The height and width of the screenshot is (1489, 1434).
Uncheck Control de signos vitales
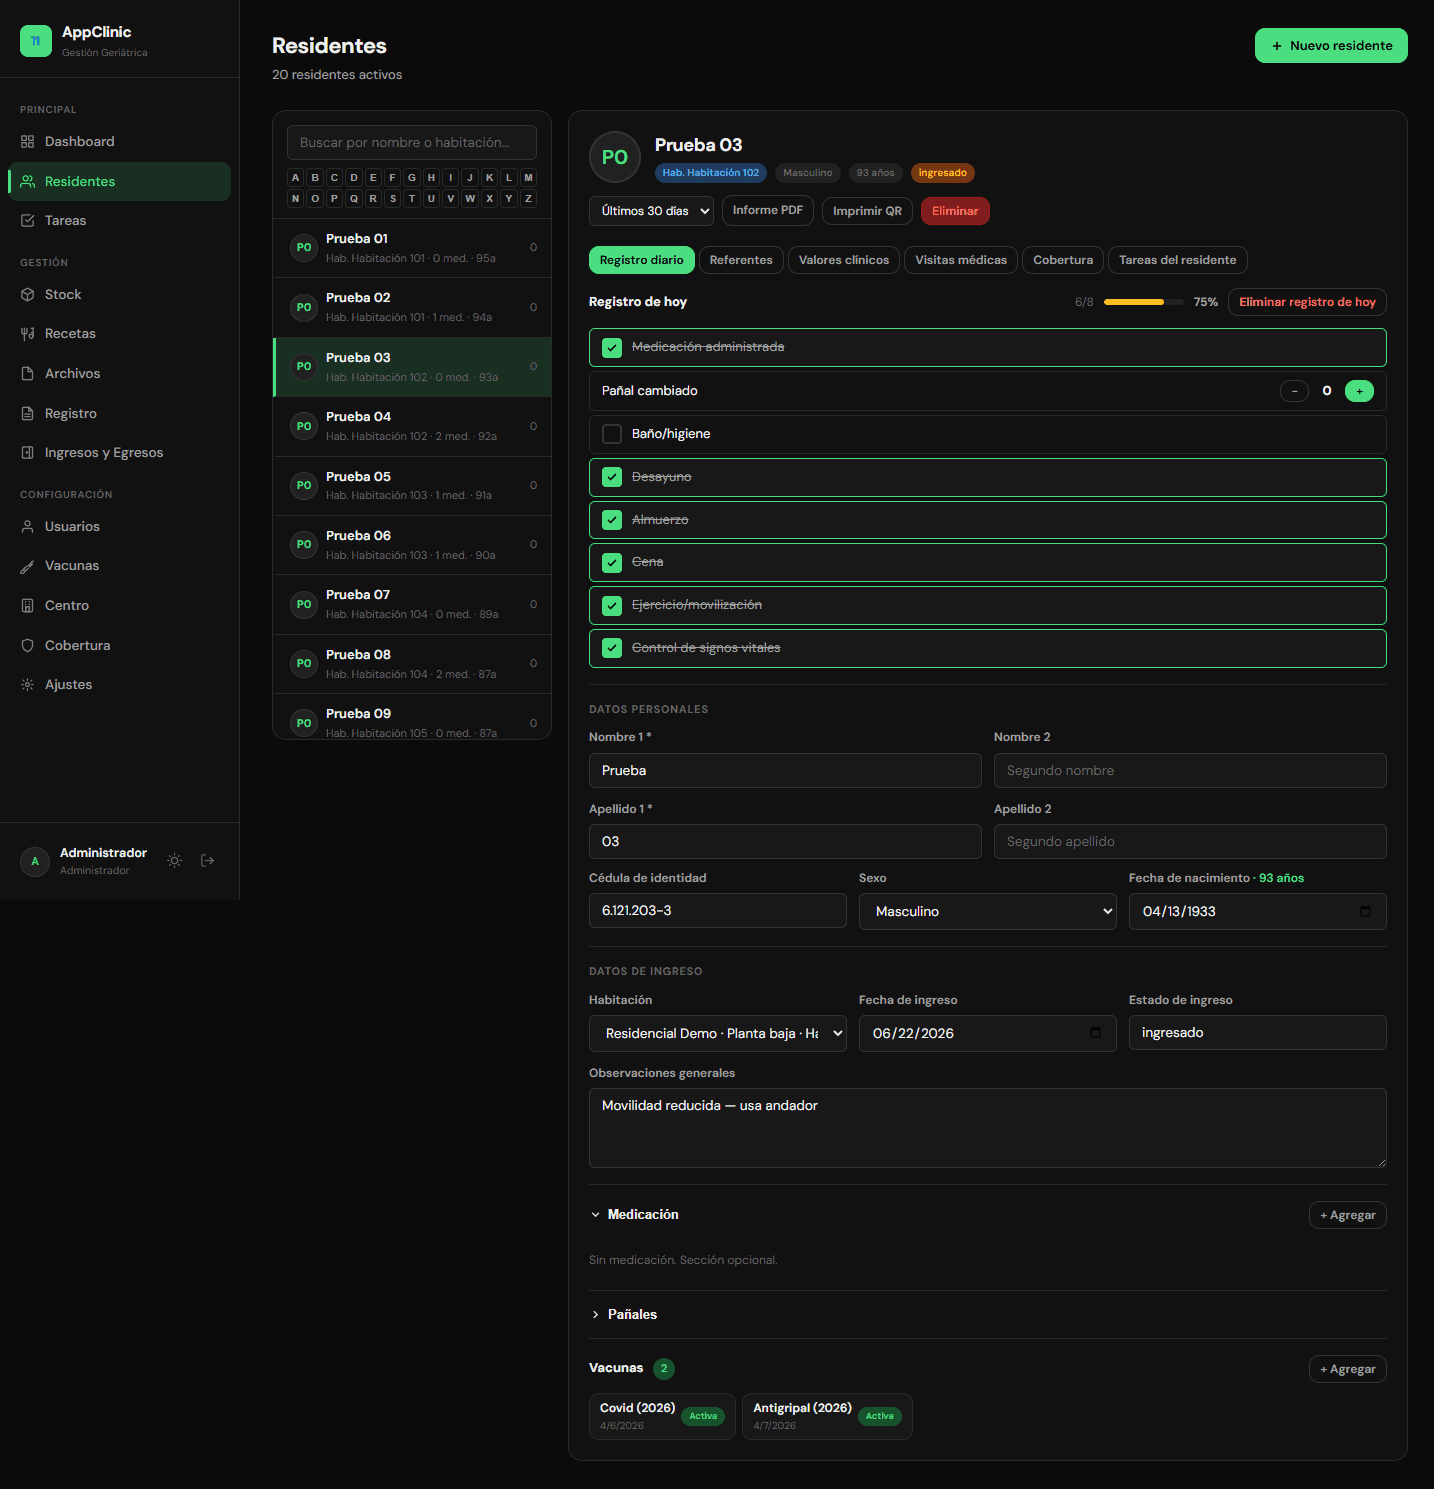pos(612,648)
